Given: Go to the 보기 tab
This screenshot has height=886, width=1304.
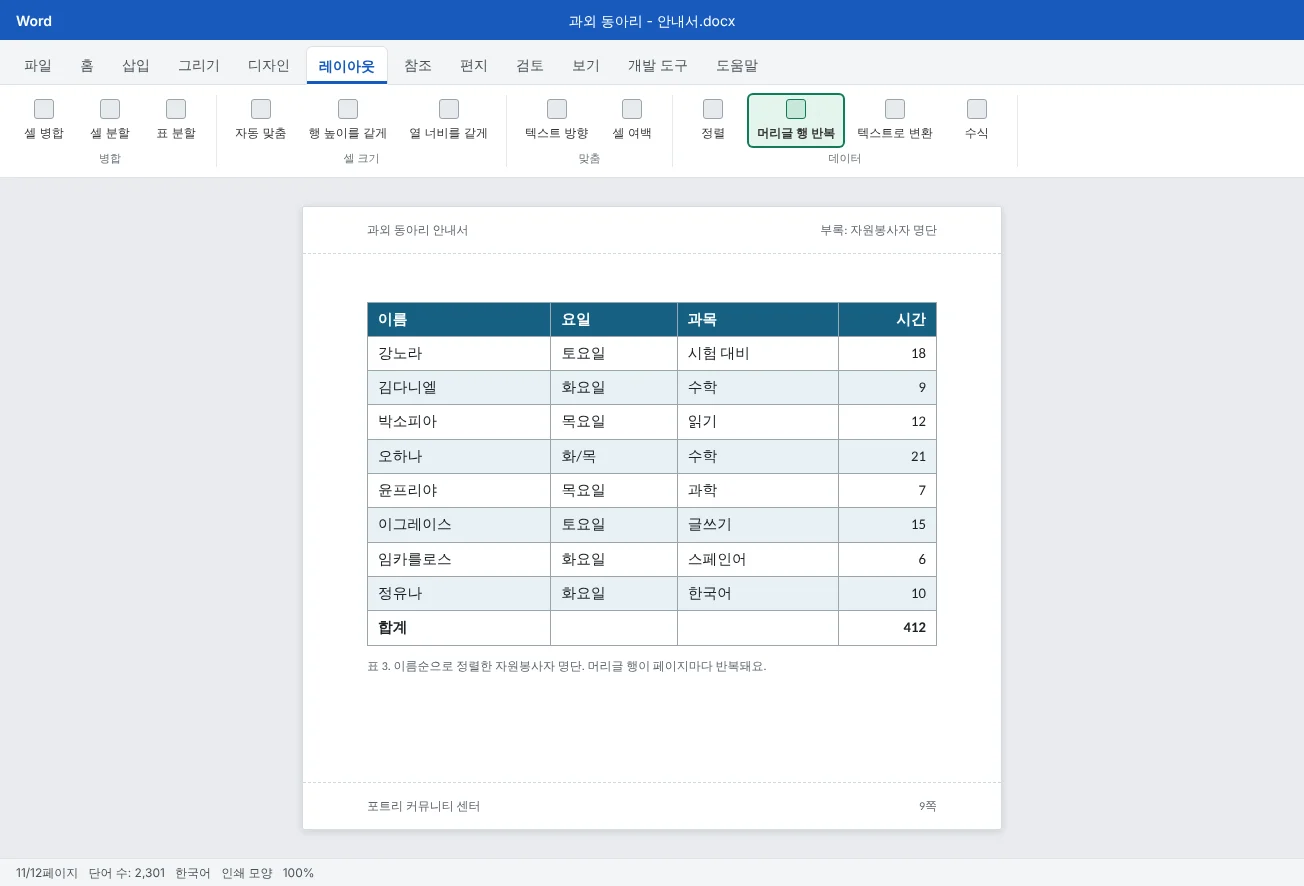Looking at the screenshot, I should 586,66.
